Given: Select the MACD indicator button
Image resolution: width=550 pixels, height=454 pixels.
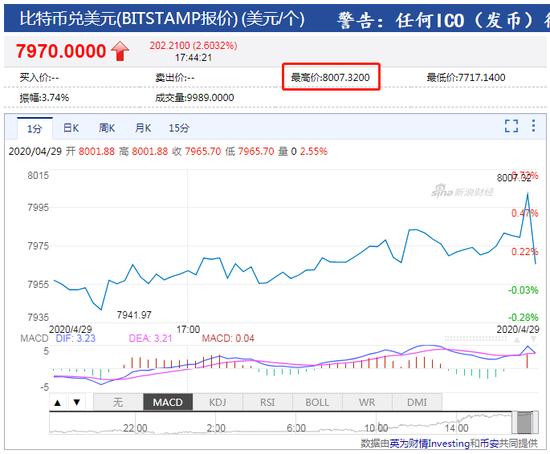Looking at the screenshot, I should [168, 402].
